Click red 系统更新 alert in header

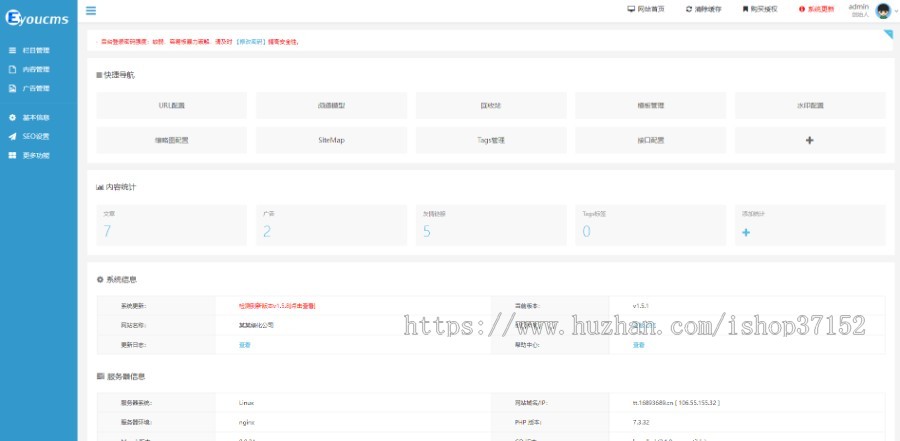pyautogui.click(x=816, y=9)
